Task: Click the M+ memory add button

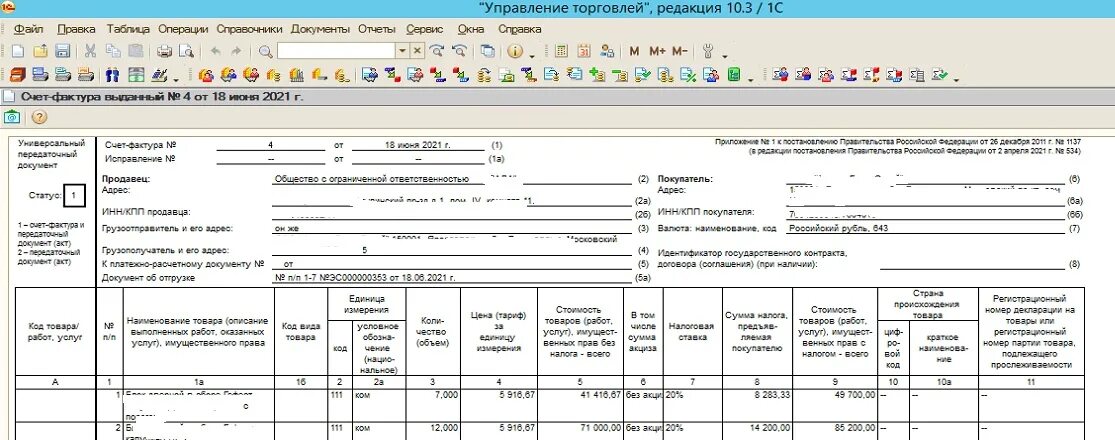Action: (x=656, y=51)
